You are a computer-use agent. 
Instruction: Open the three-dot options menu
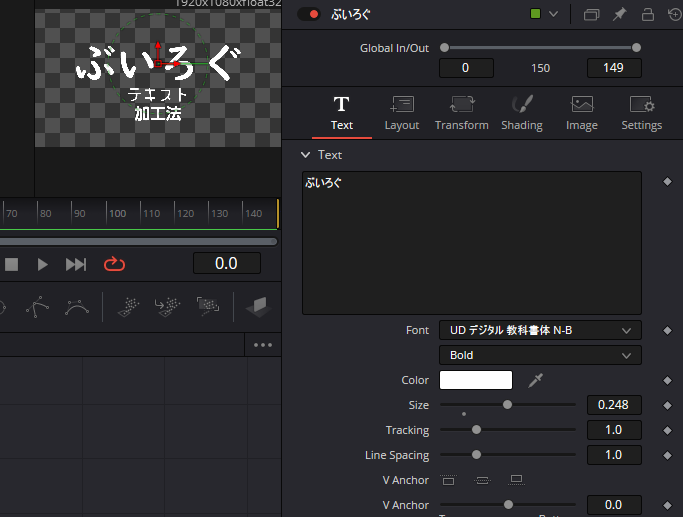263,345
